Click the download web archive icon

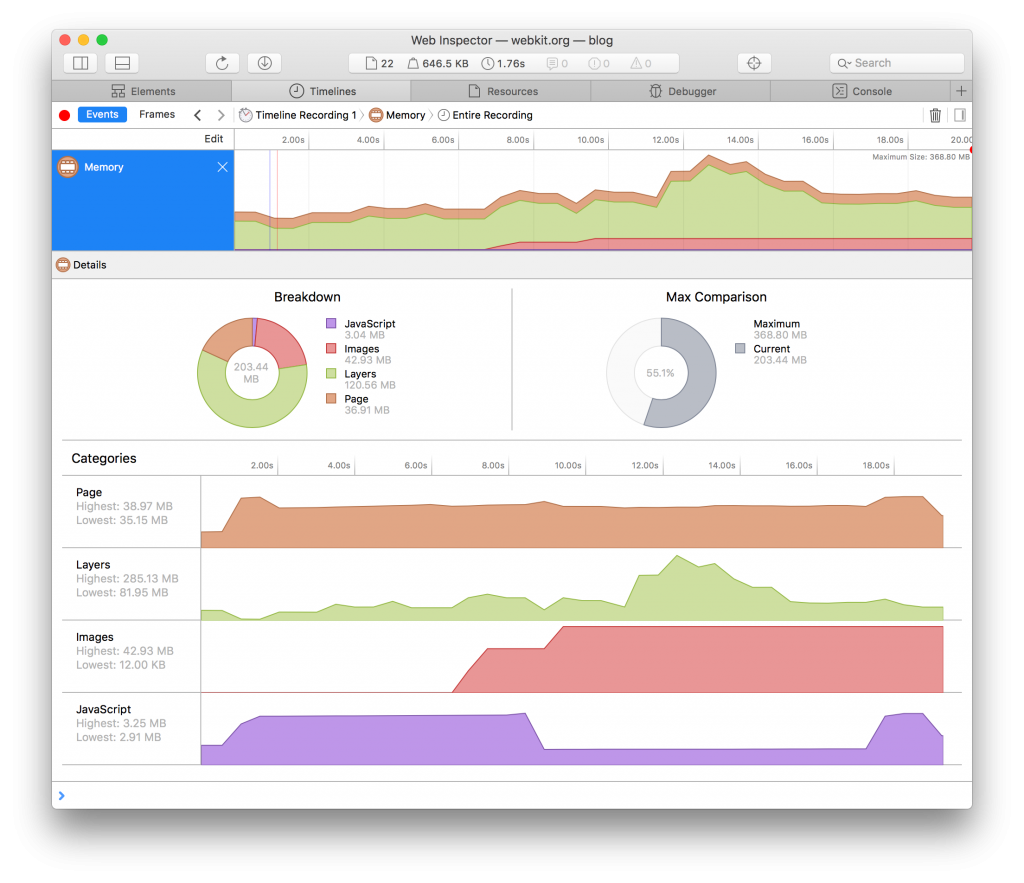tap(264, 63)
